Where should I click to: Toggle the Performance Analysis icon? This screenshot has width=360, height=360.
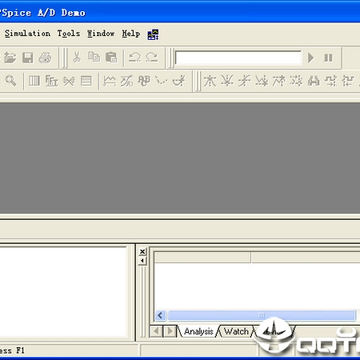click(69, 81)
